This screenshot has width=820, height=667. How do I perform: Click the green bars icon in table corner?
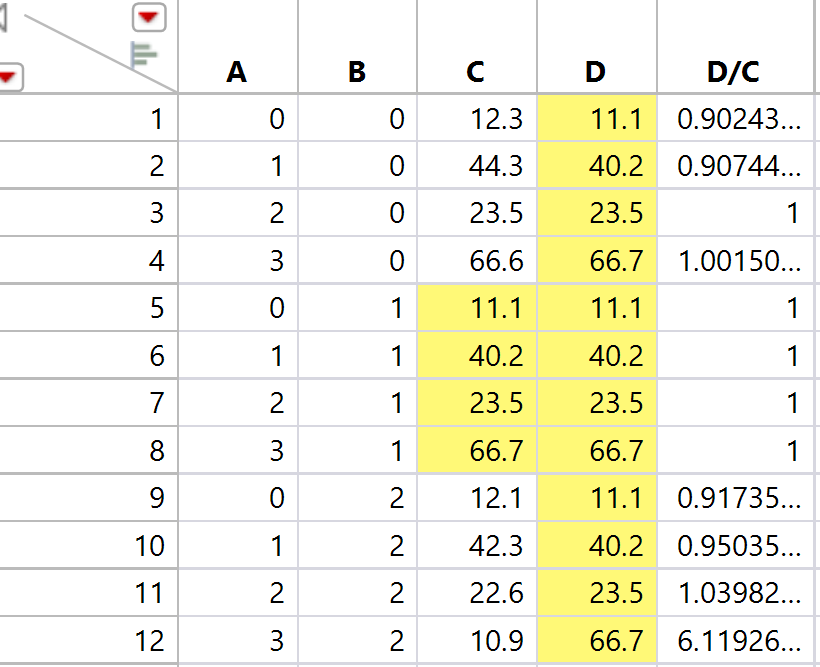[143, 55]
